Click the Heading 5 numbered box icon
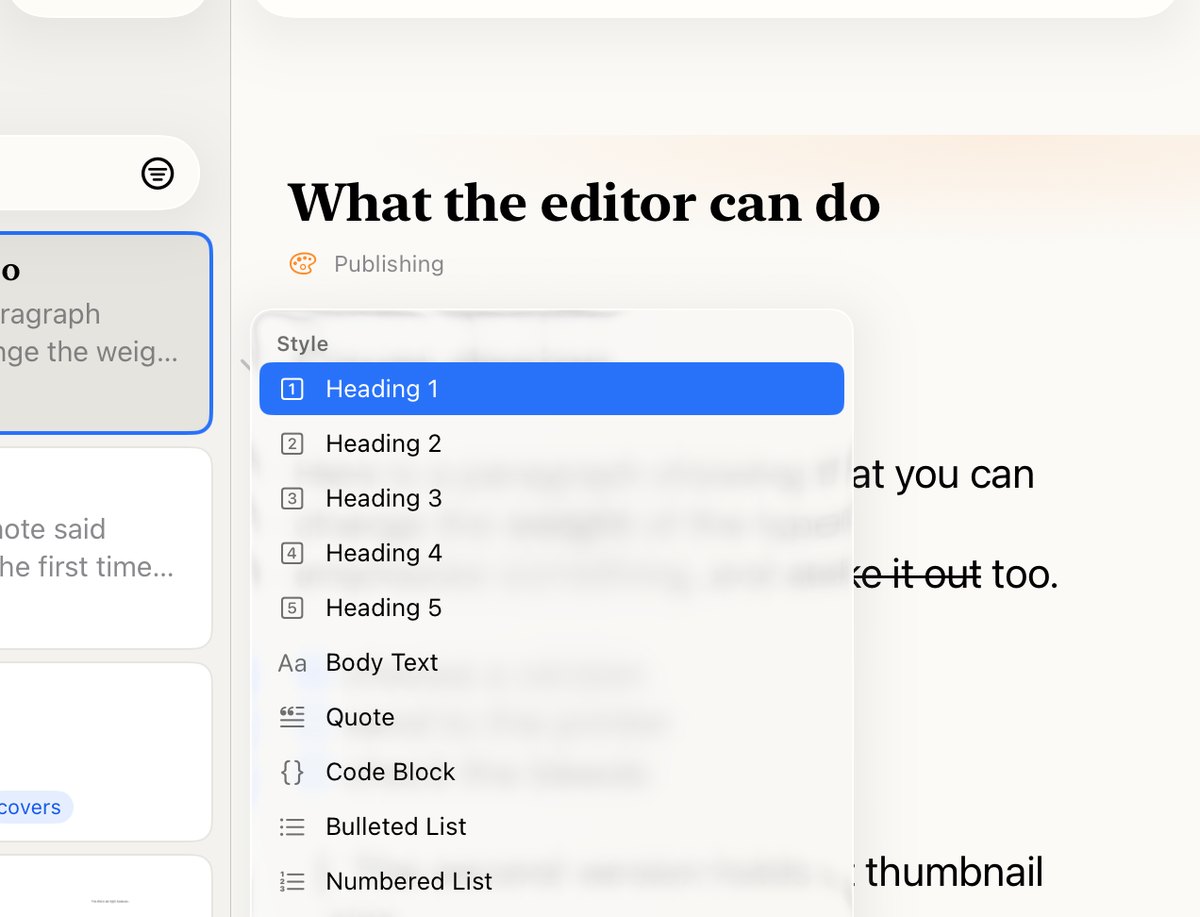 [x=292, y=608]
